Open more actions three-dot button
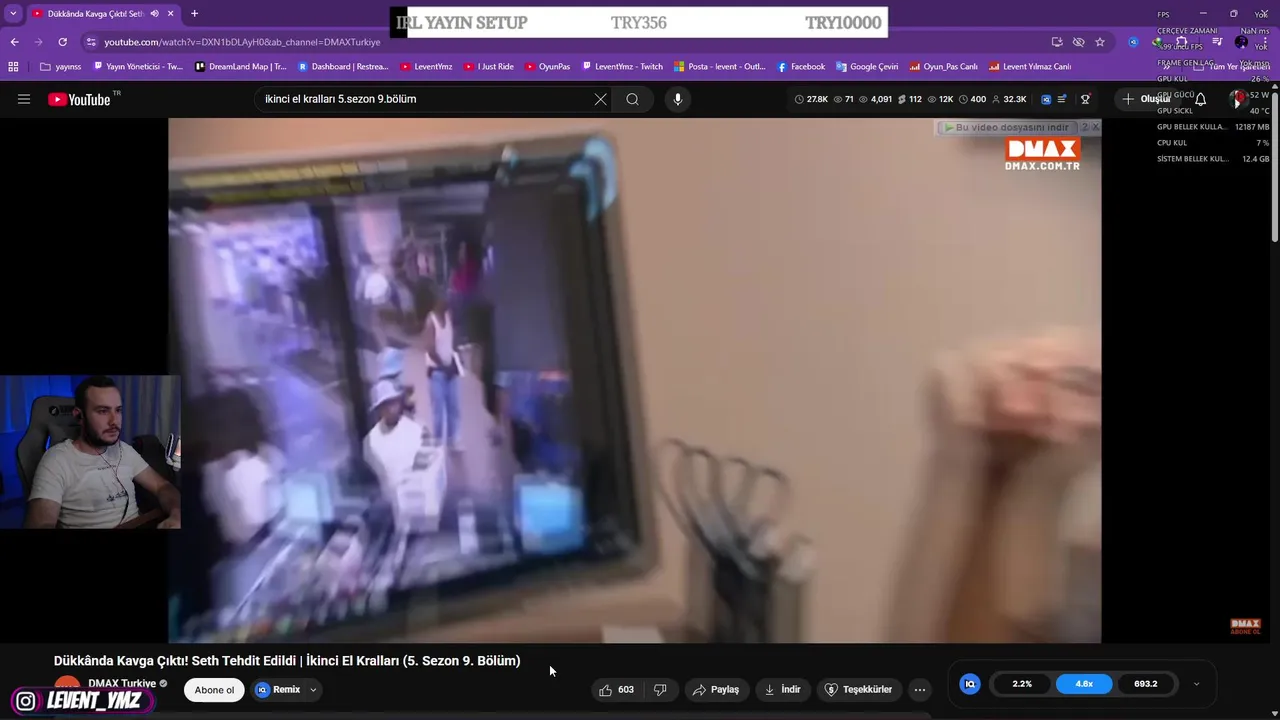Screen dimensions: 1280x720 tap(920, 690)
